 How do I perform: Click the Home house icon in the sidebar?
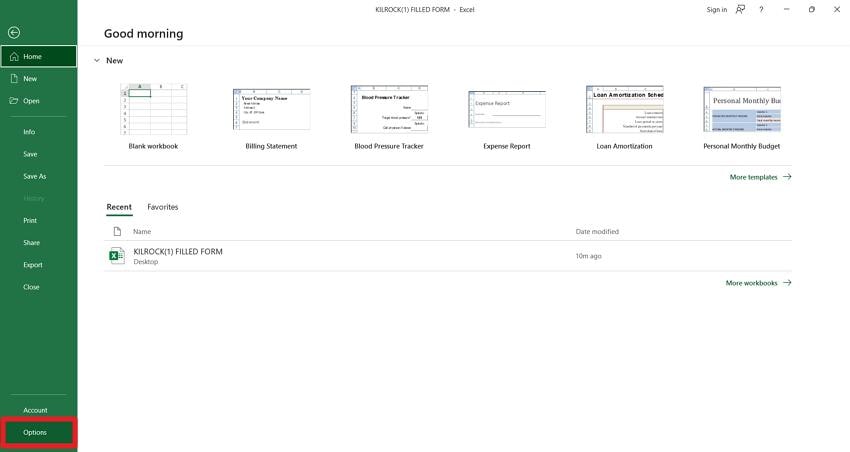pos(14,56)
